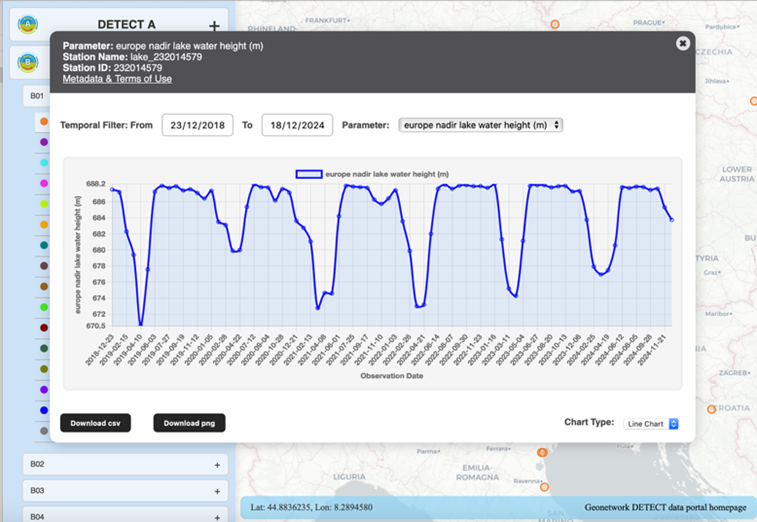The height and width of the screenshot is (522, 757).
Task: Toggle the orange layer dot under B01
Action: tap(43, 121)
